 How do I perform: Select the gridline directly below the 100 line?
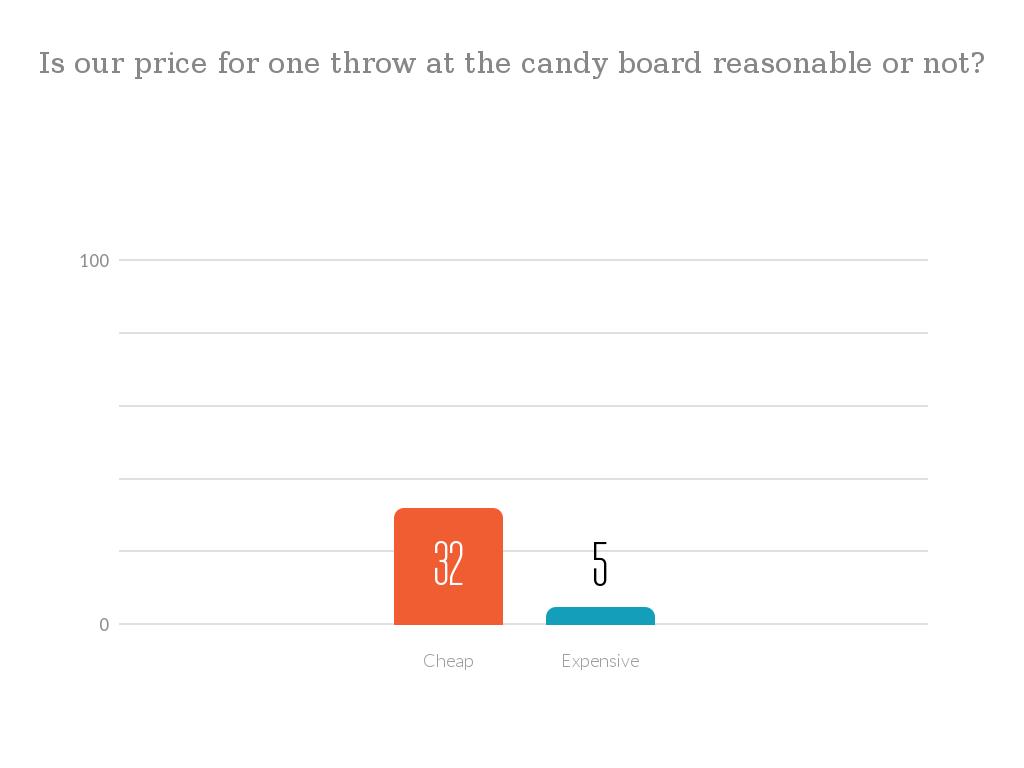coord(523,333)
